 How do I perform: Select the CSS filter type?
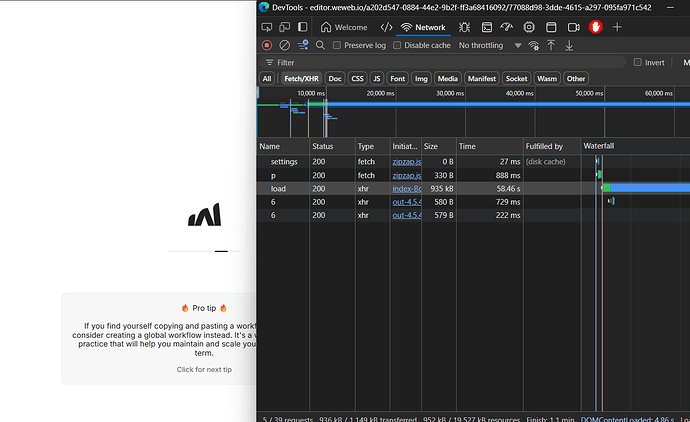(357, 79)
